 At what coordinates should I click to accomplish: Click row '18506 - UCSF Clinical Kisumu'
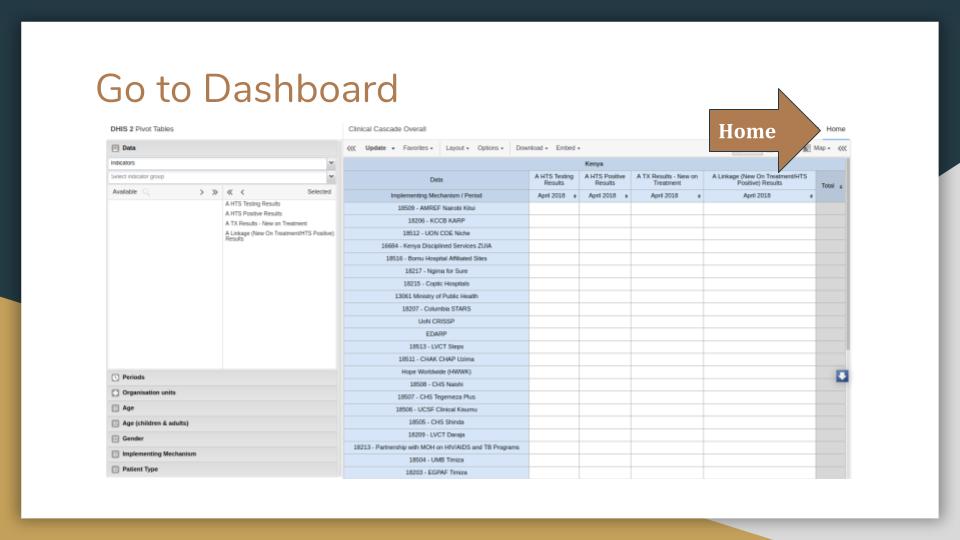point(437,410)
